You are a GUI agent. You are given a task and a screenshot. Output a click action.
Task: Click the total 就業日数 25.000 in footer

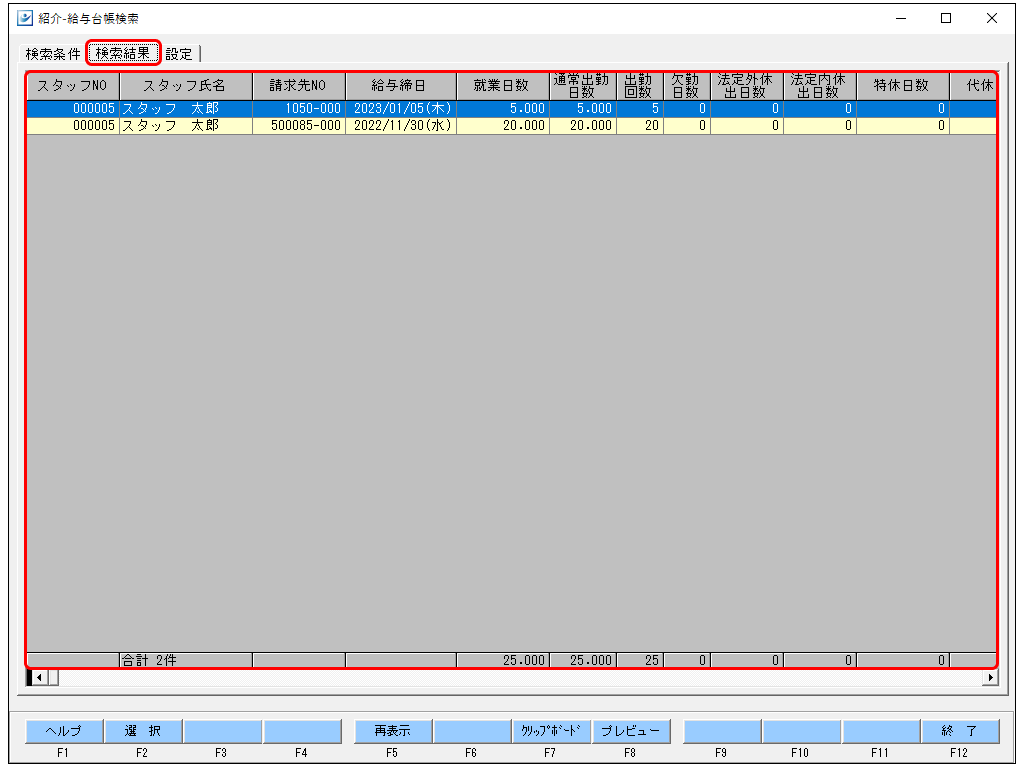point(503,660)
